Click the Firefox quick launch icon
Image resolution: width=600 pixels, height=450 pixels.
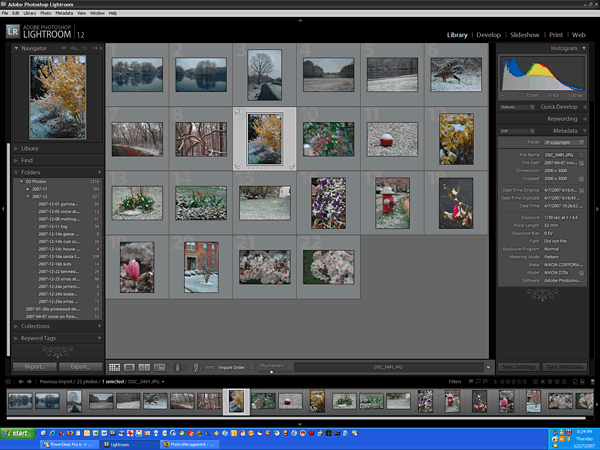pyautogui.click(x=70, y=433)
